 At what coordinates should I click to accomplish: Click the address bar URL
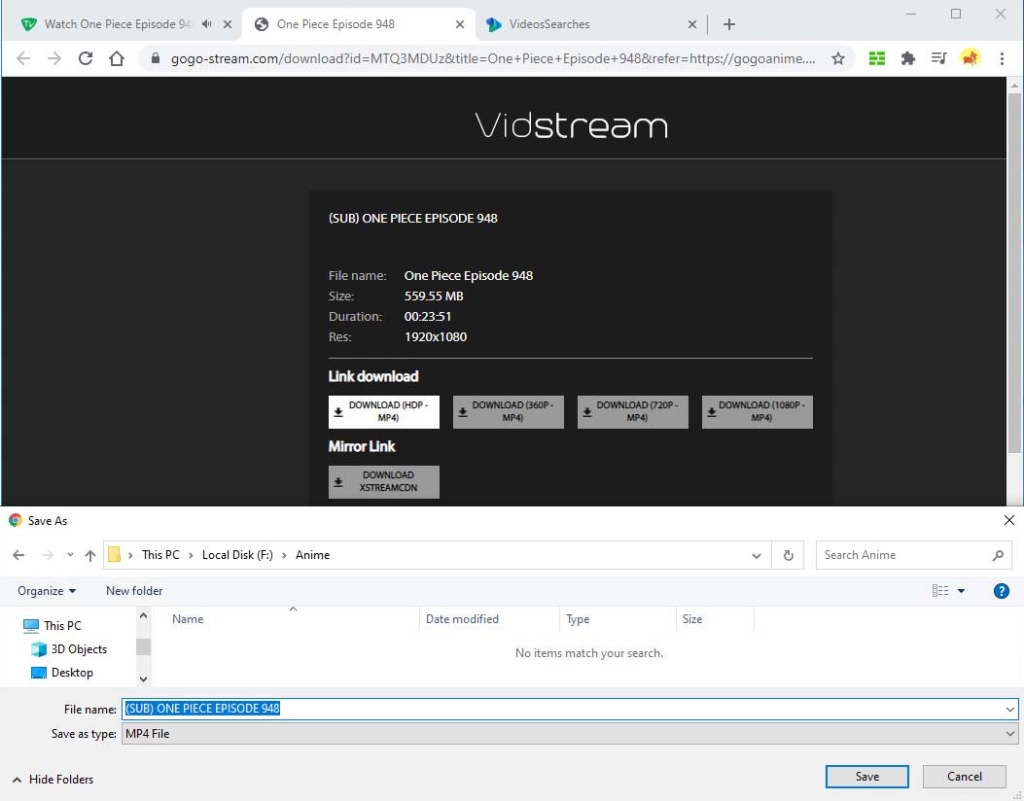click(x=492, y=59)
